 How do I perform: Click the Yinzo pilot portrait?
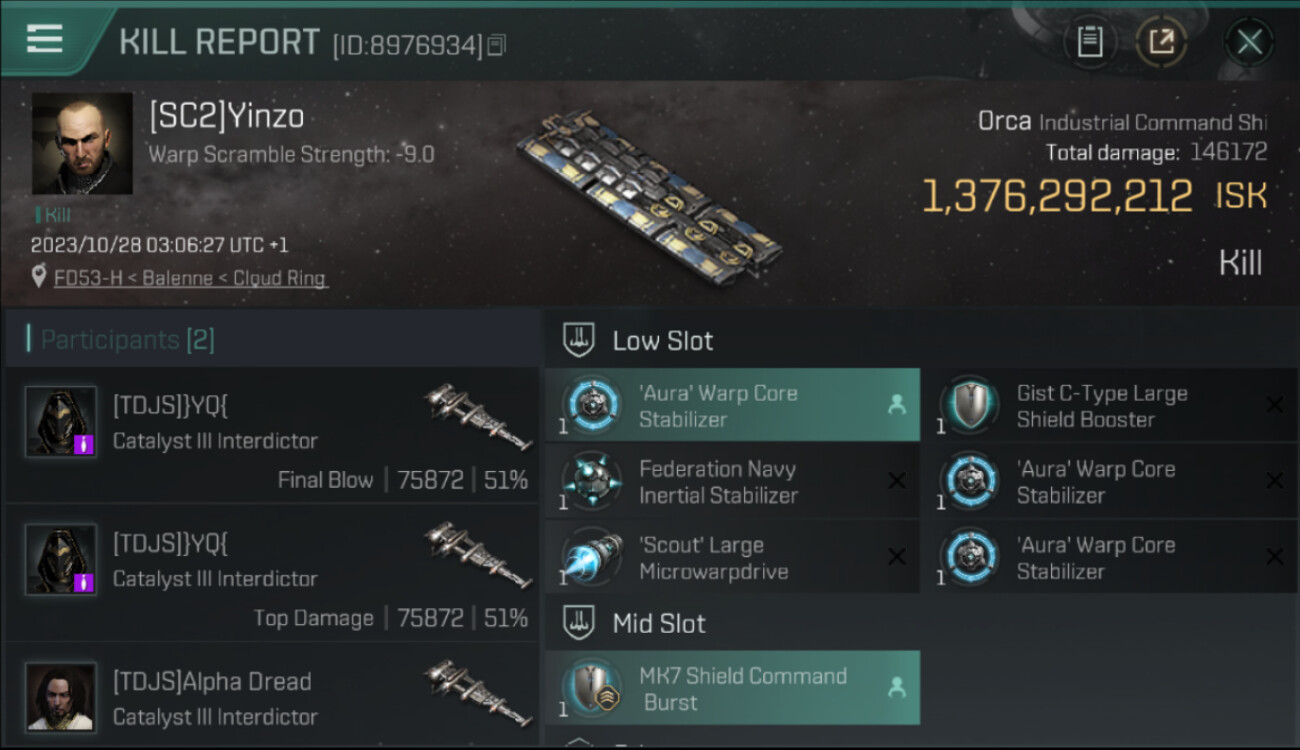click(x=82, y=143)
